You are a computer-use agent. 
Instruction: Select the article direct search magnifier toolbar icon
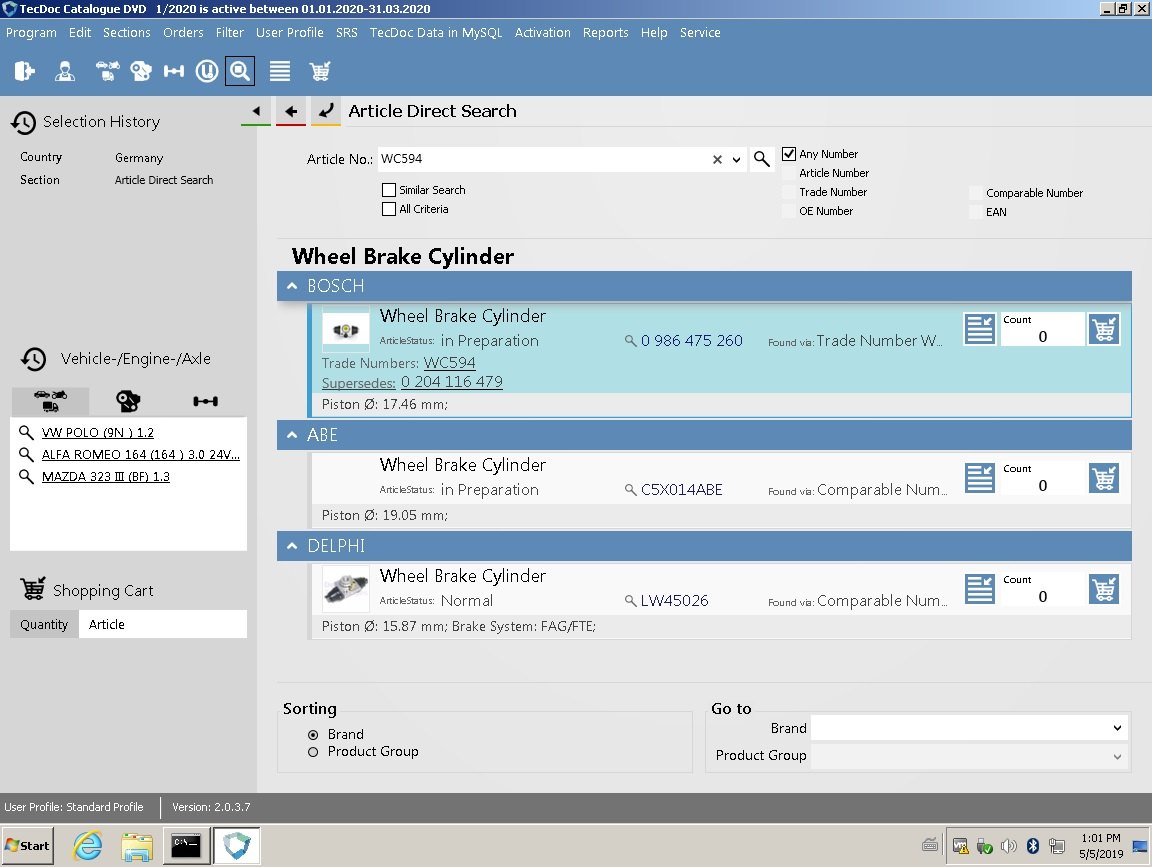click(240, 71)
